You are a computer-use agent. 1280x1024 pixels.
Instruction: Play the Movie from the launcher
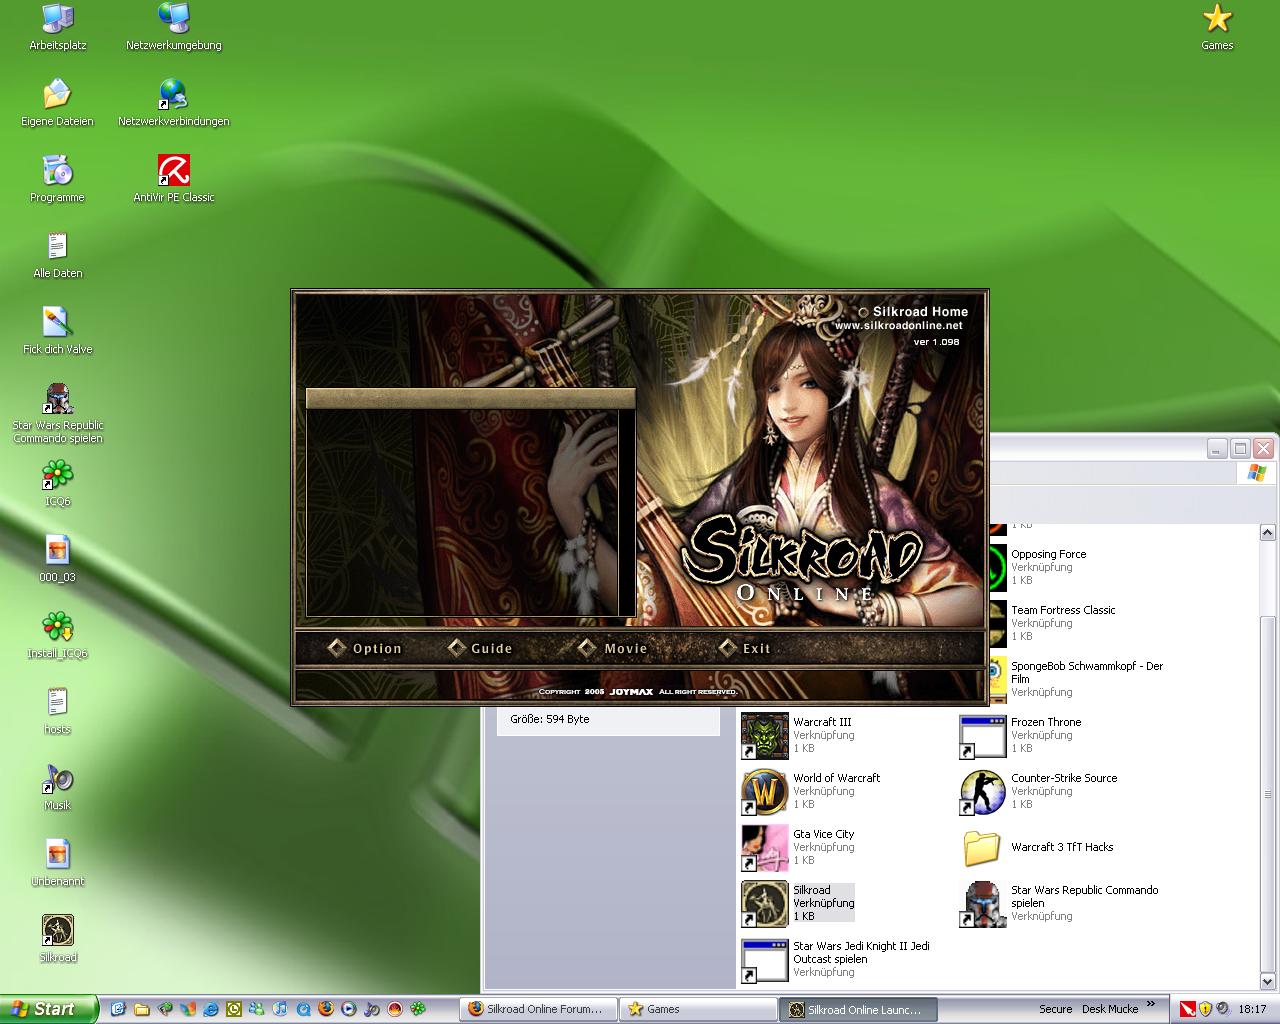click(613, 648)
